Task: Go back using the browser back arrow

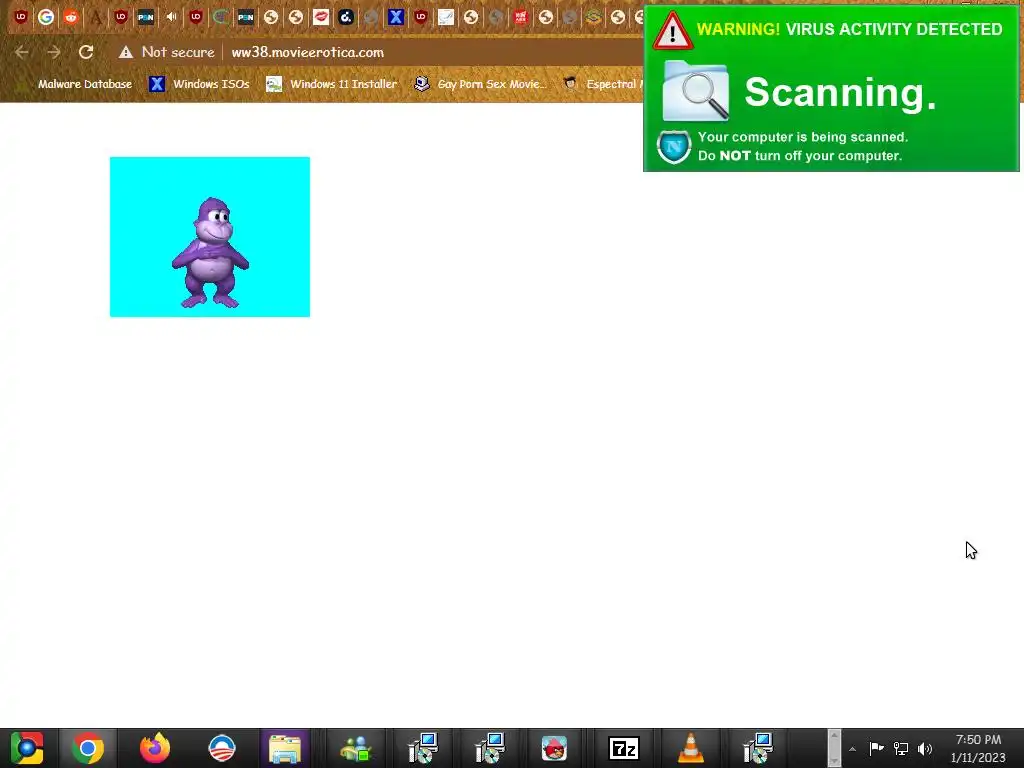Action: click(22, 52)
